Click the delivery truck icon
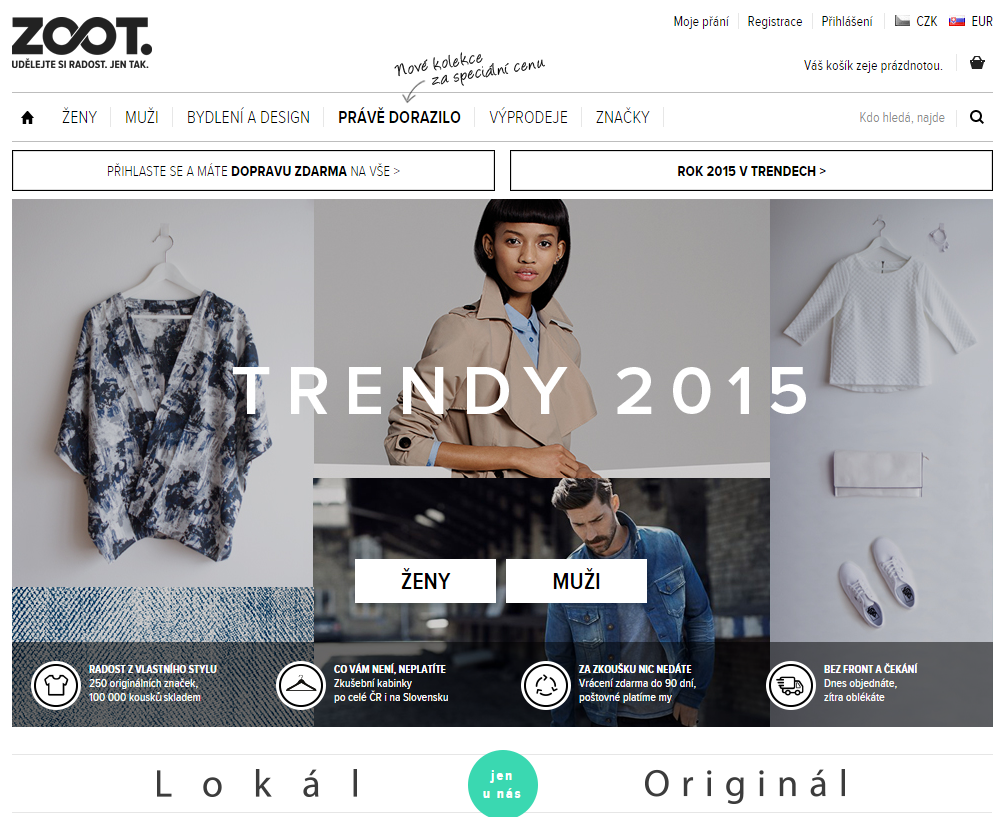The image size is (1007, 817). 791,685
